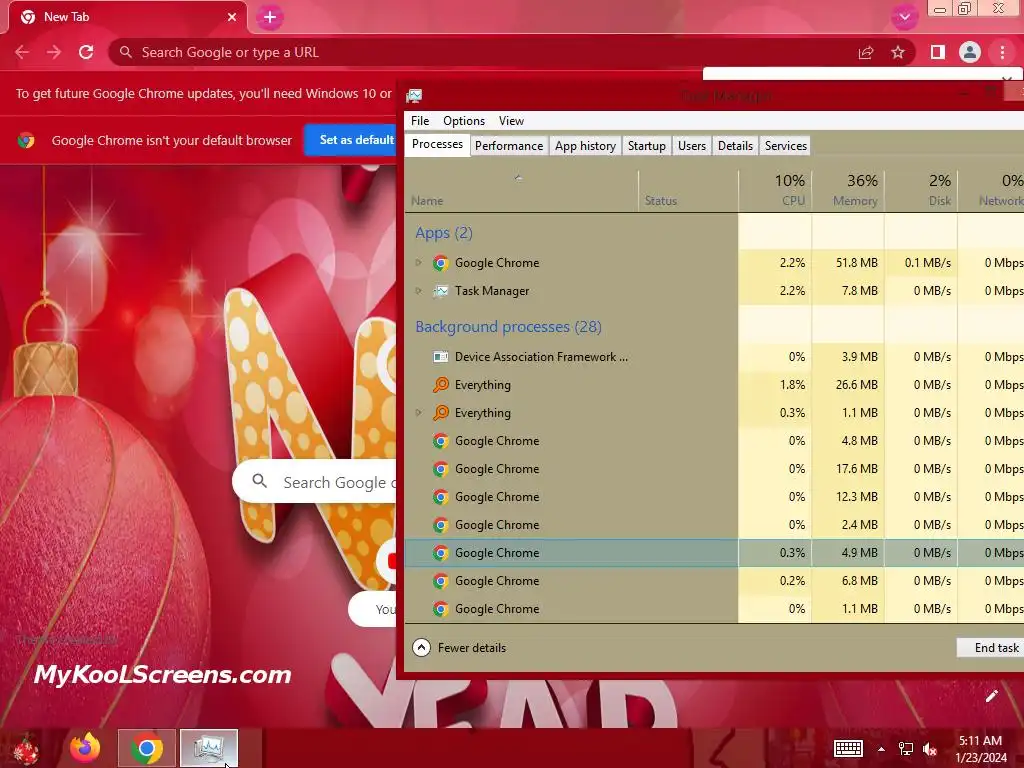Click Chrome icon in 2.4 MB row
The image size is (1024, 768).
(441, 525)
